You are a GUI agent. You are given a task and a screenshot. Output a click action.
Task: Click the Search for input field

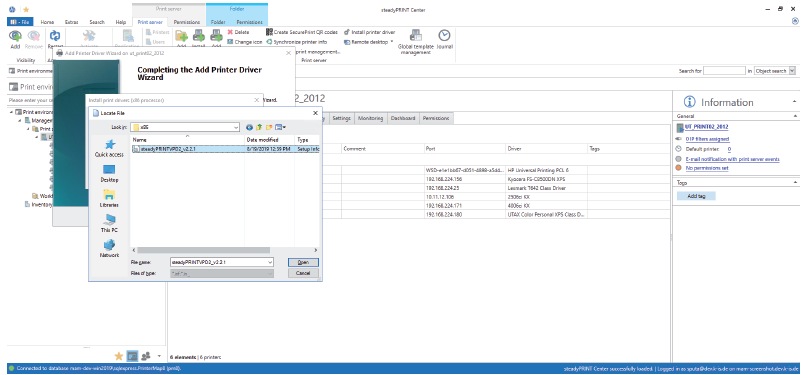tap(724, 71)
